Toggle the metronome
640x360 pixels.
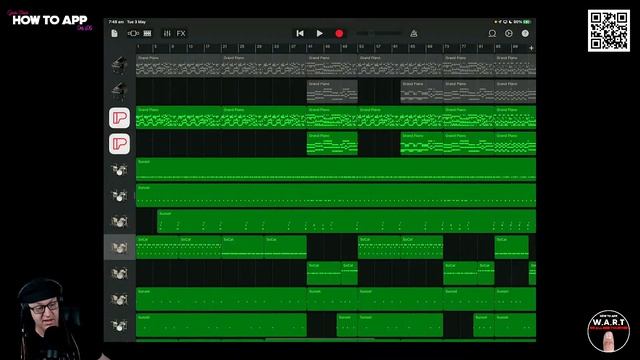413,33
